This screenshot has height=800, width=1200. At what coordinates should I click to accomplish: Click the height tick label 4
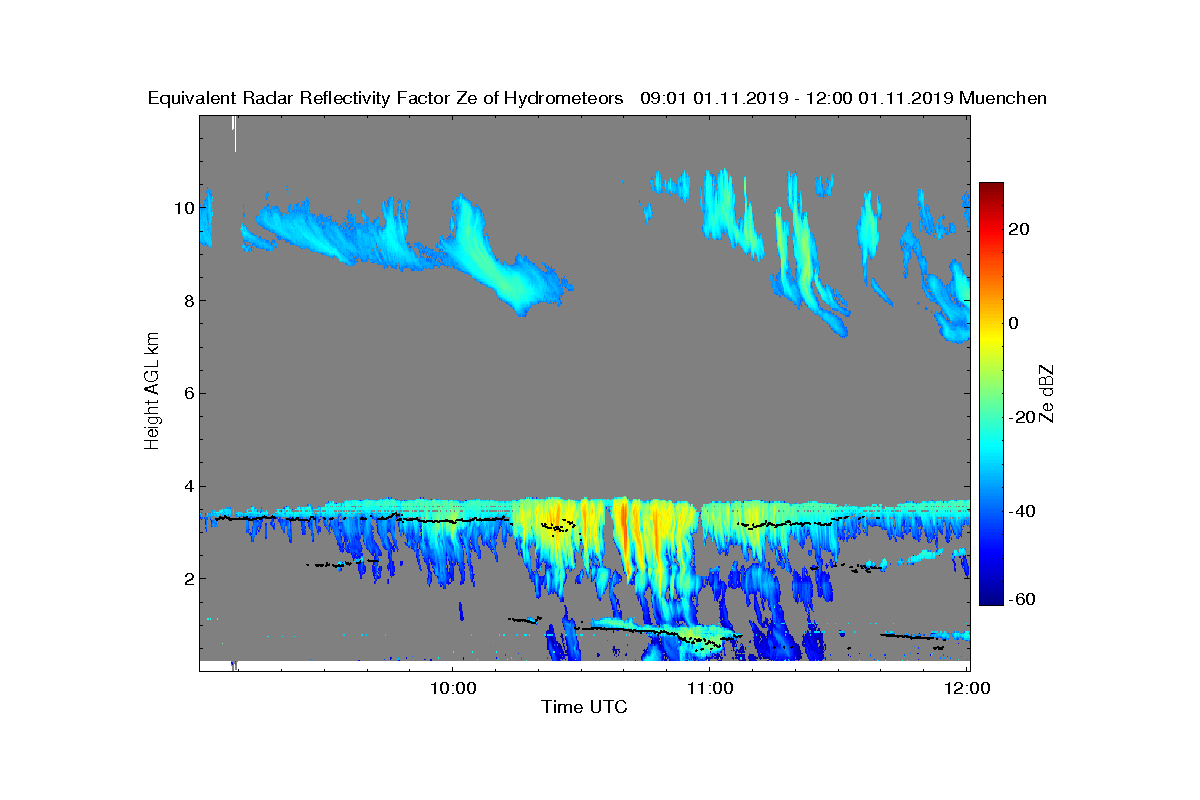point(189,486)
